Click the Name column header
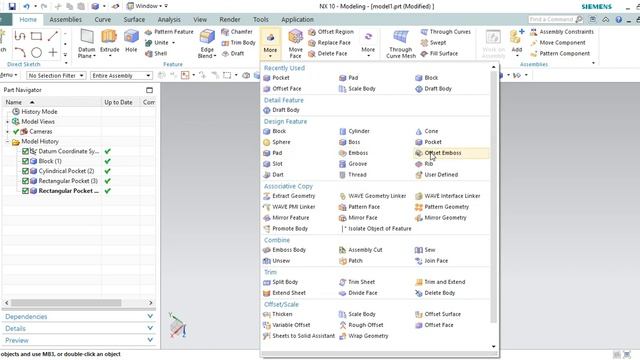The height and width of the screenshot is (360, 640). coord(52,102)
